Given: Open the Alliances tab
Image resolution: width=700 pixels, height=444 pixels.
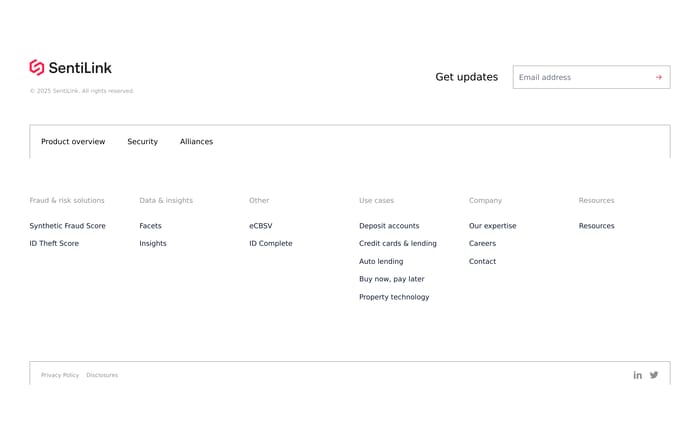Looking at the screenshot, I should [x=196, y=142].
